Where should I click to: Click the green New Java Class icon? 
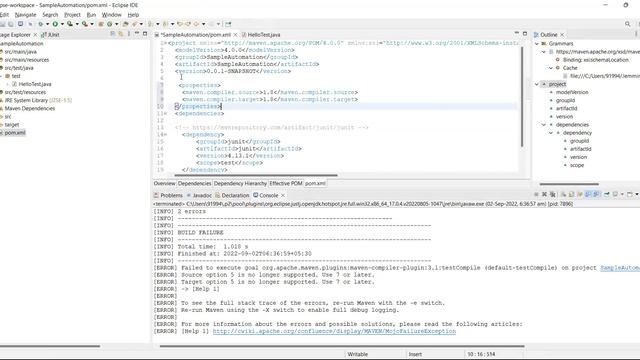coord(110,24)
